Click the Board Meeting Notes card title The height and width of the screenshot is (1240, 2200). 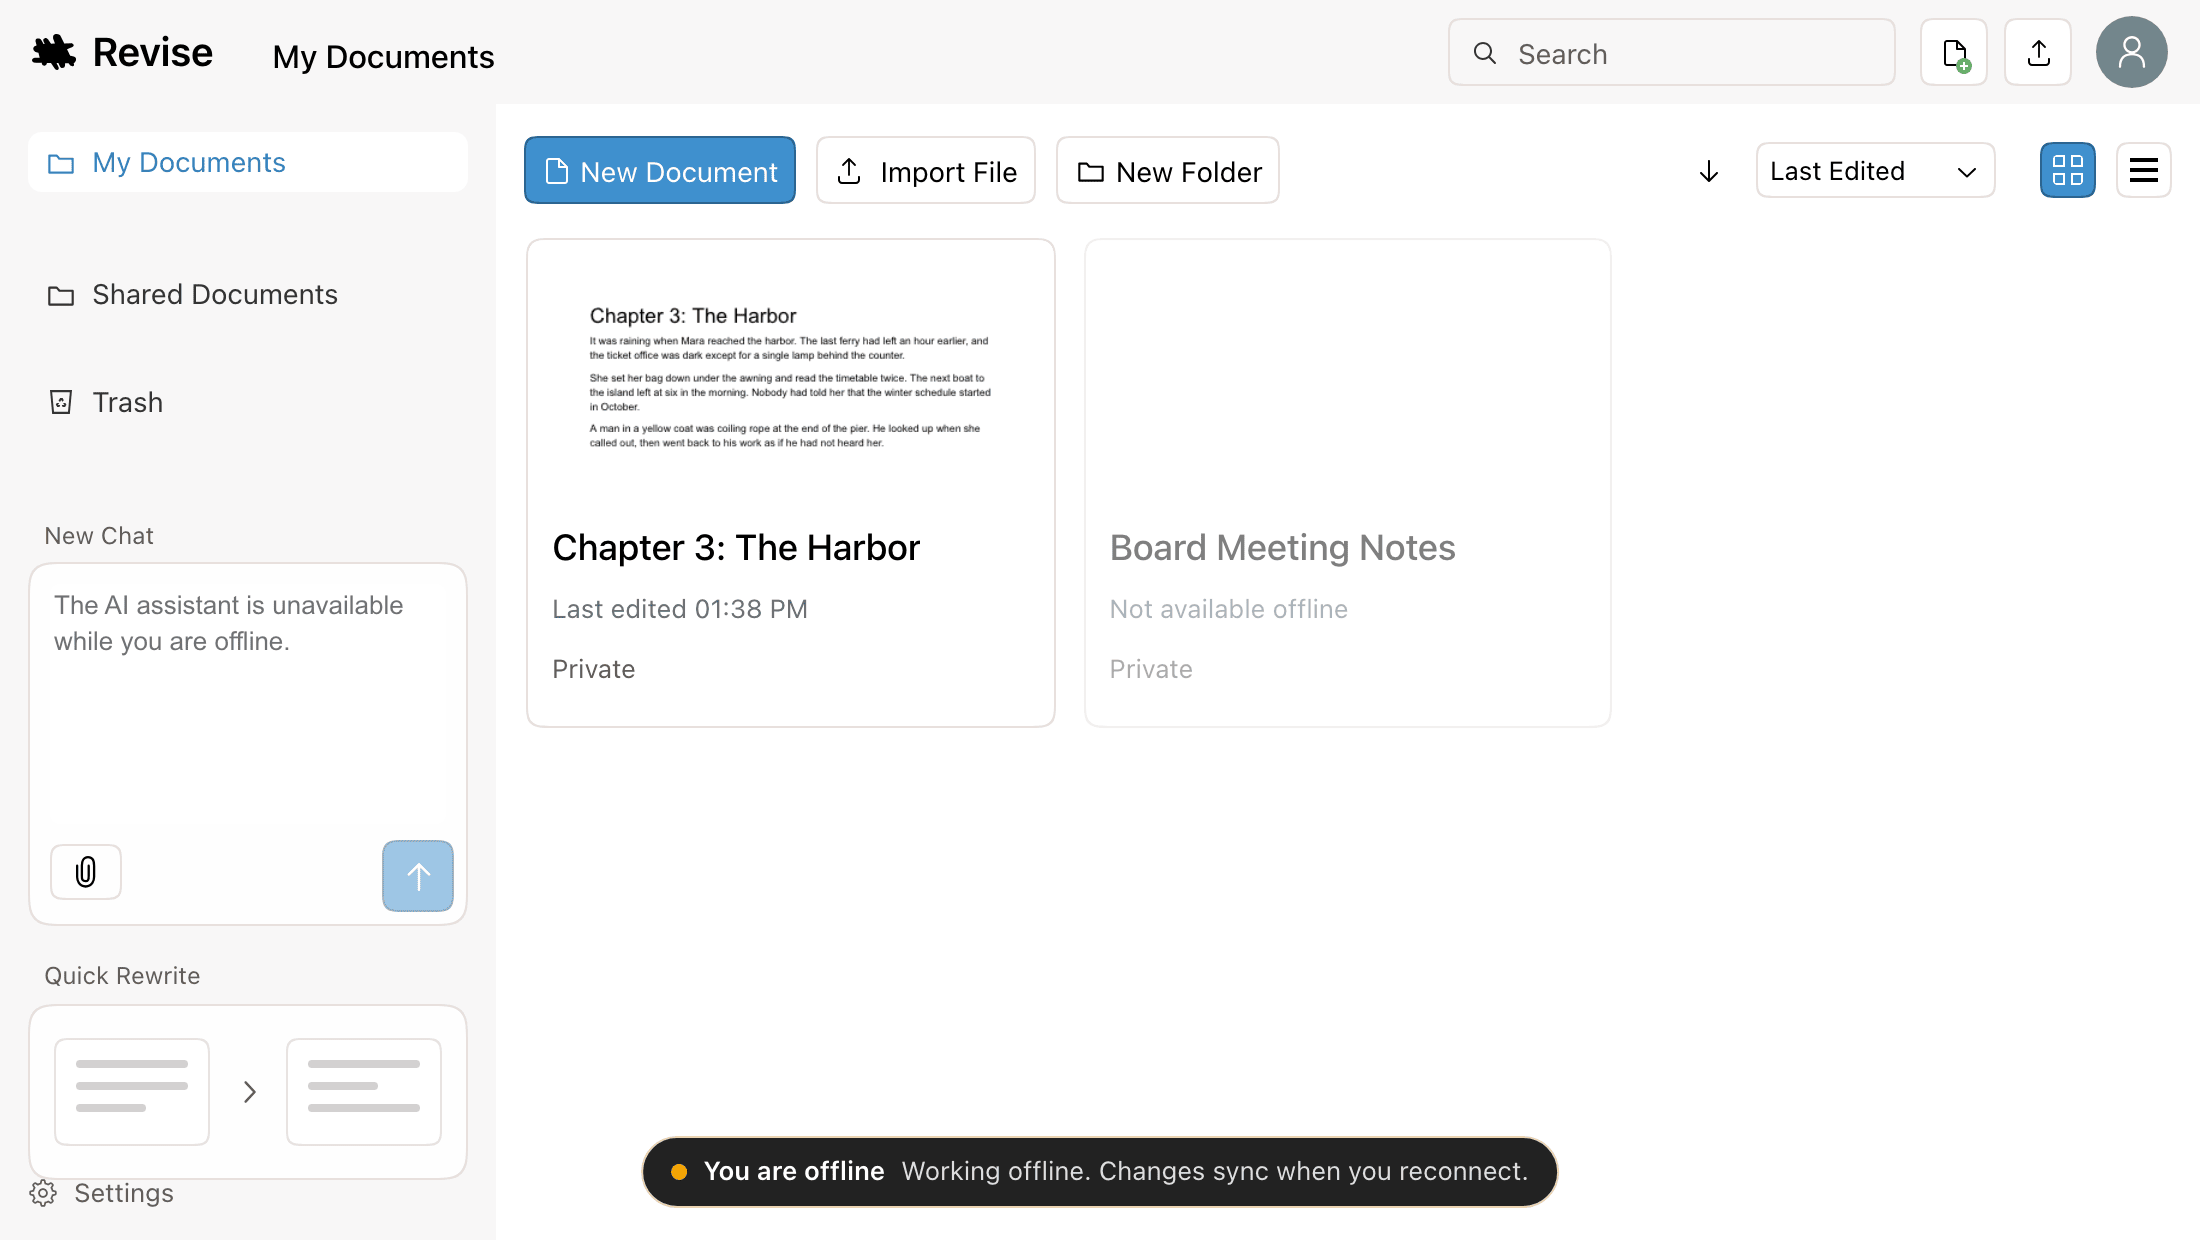[x=1283, y=548]
